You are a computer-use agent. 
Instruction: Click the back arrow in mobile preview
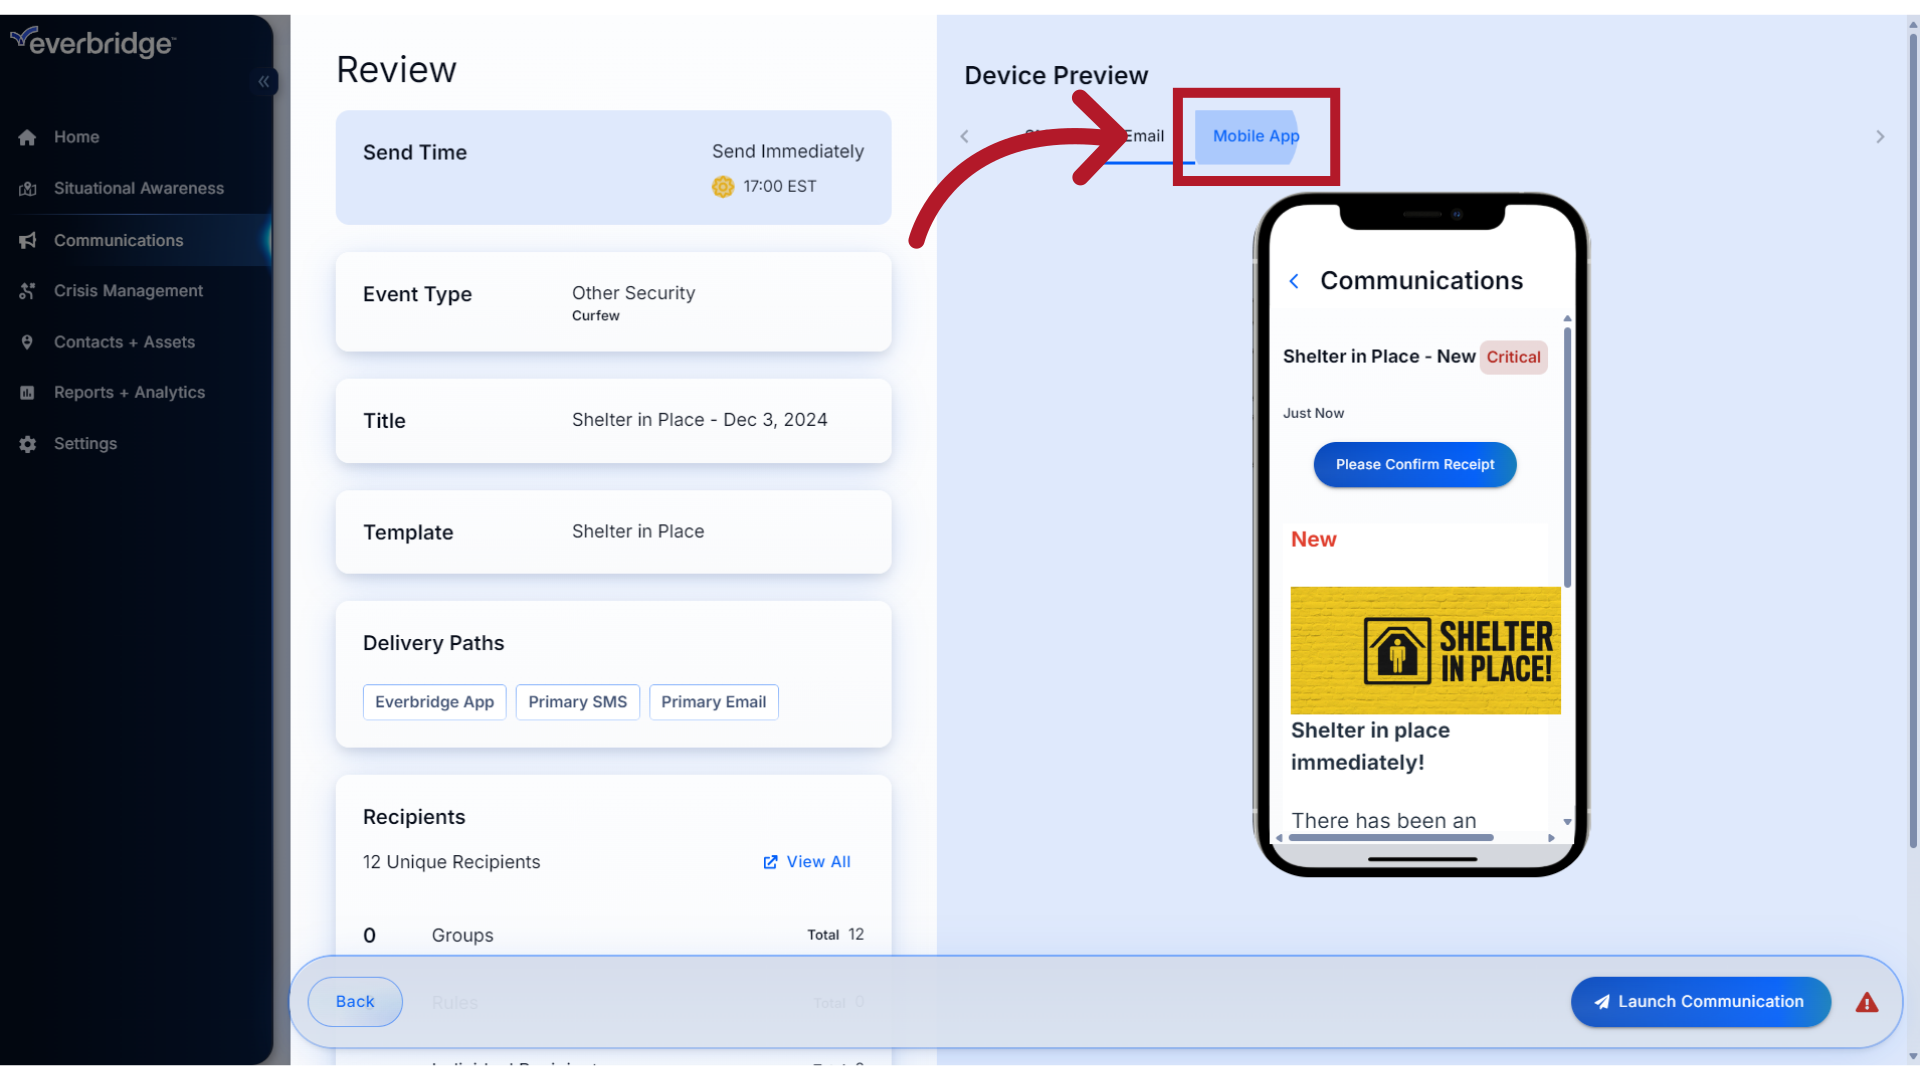[1294, 280]
